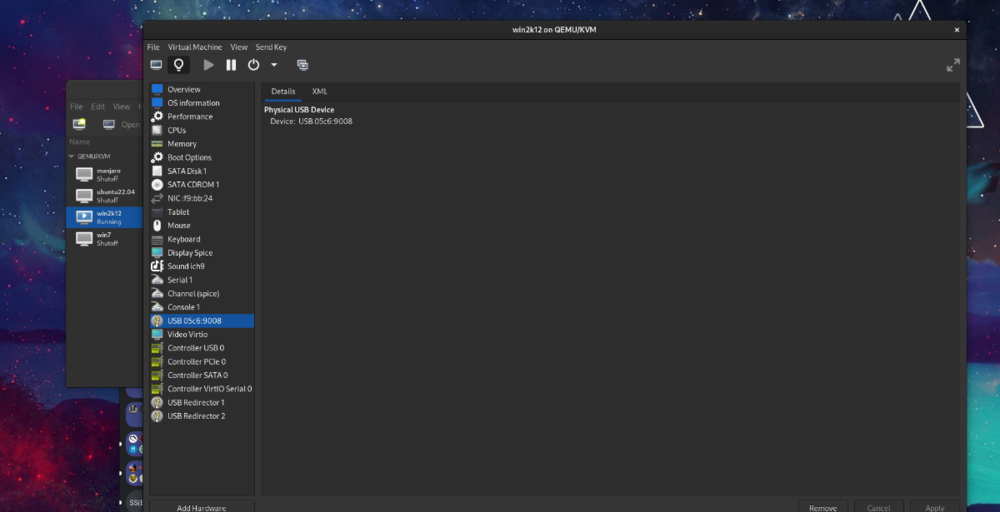This screenshot has height=512, width=1000.
Task: Select Controller PCIe 0
Action: coord(202,362)
